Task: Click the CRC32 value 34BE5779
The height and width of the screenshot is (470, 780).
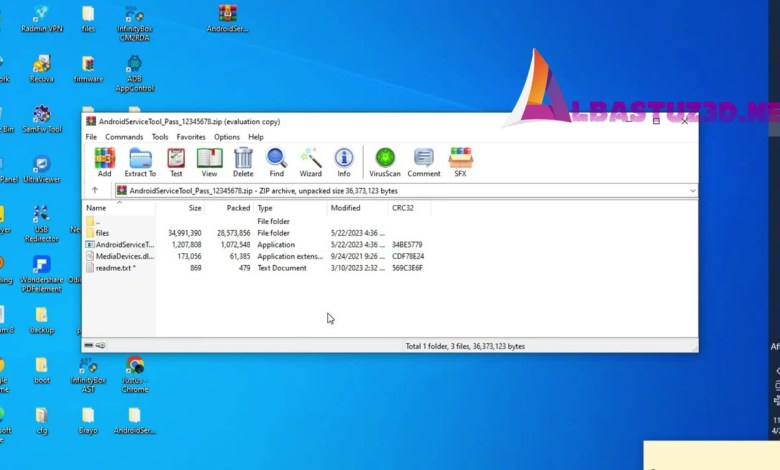Action: click(x=407, y=245)
